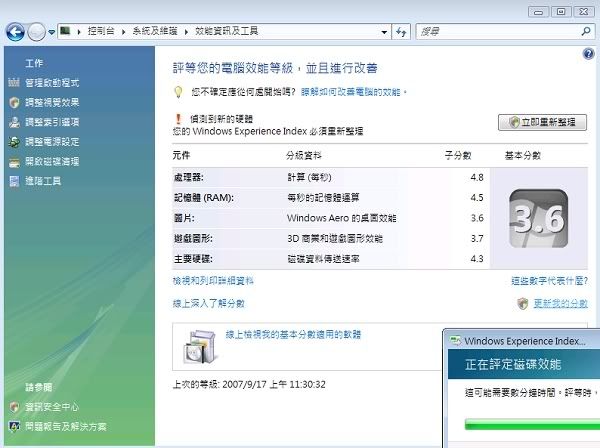Click the green progress bar in dialog
Screen dimensions: 600x448
click(x=532, y=424)
